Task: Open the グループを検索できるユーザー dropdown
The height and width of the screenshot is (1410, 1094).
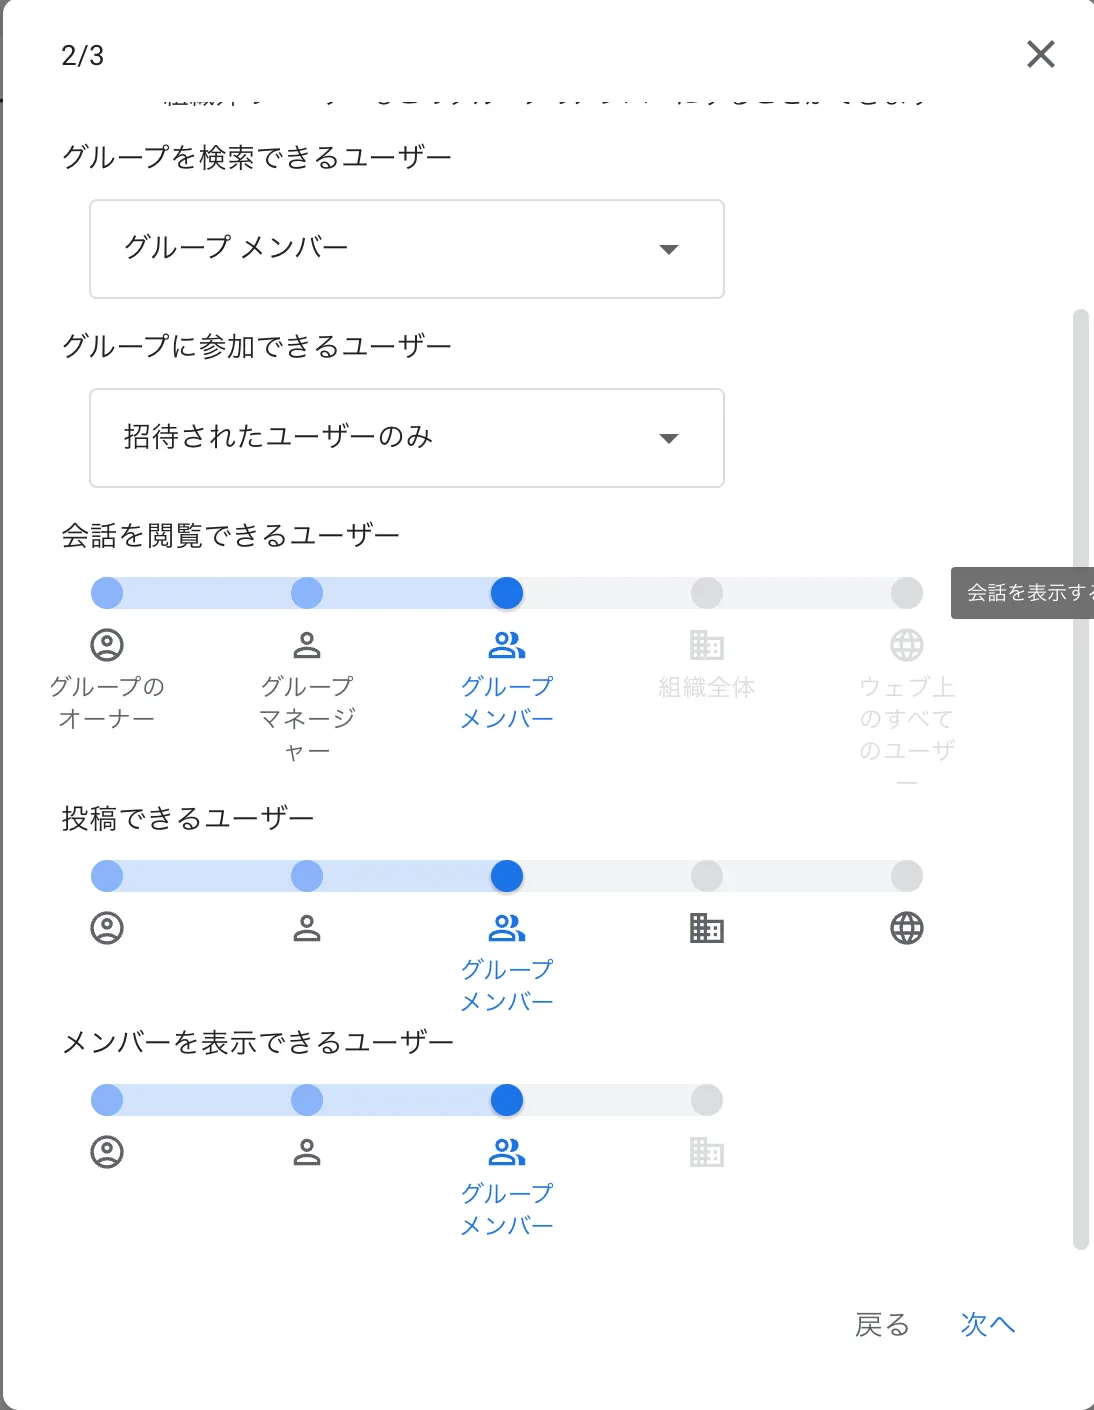Action: point(407,249)
